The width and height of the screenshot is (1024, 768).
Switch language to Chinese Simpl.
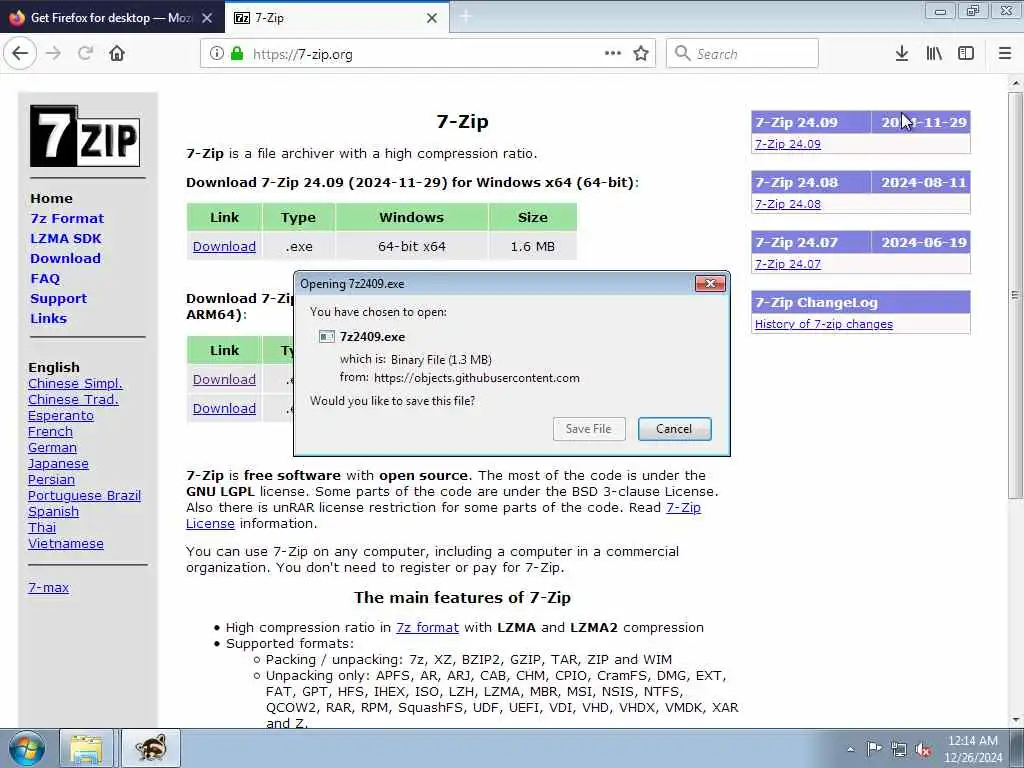[75, 383]
